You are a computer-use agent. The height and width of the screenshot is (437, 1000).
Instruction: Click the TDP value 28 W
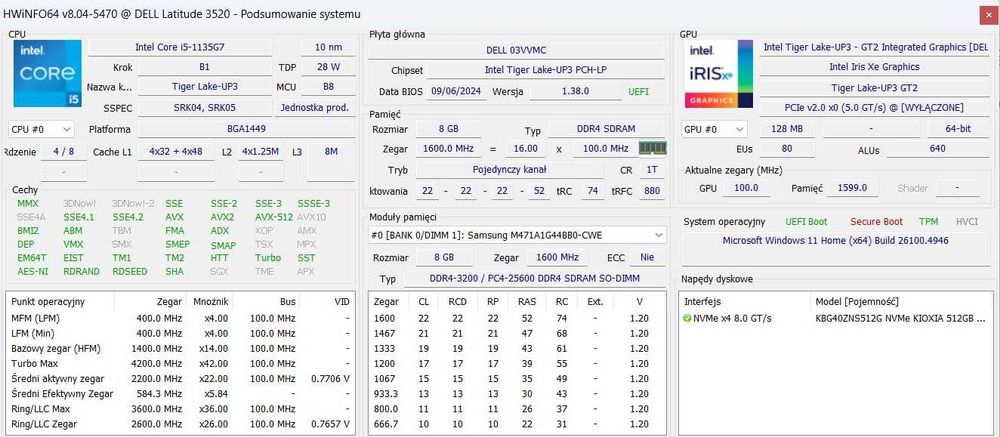(x=328, y=66)
